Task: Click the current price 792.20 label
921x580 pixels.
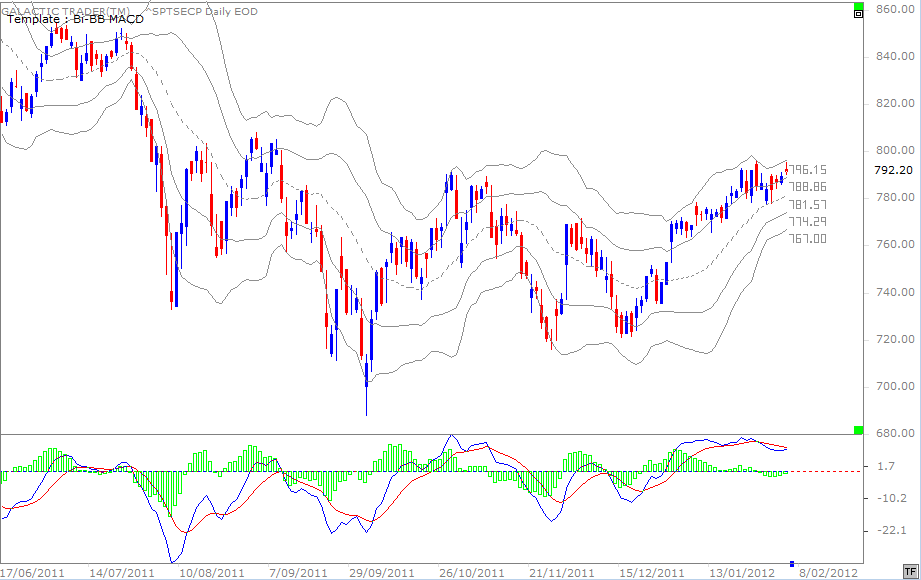Action: (893, 170)
